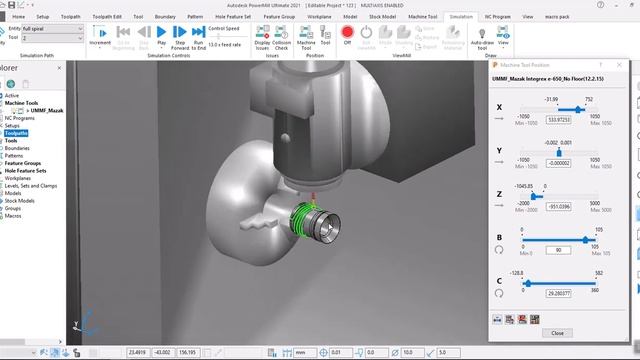Open the macro pack ribbon tab

(x=557, y=17)
